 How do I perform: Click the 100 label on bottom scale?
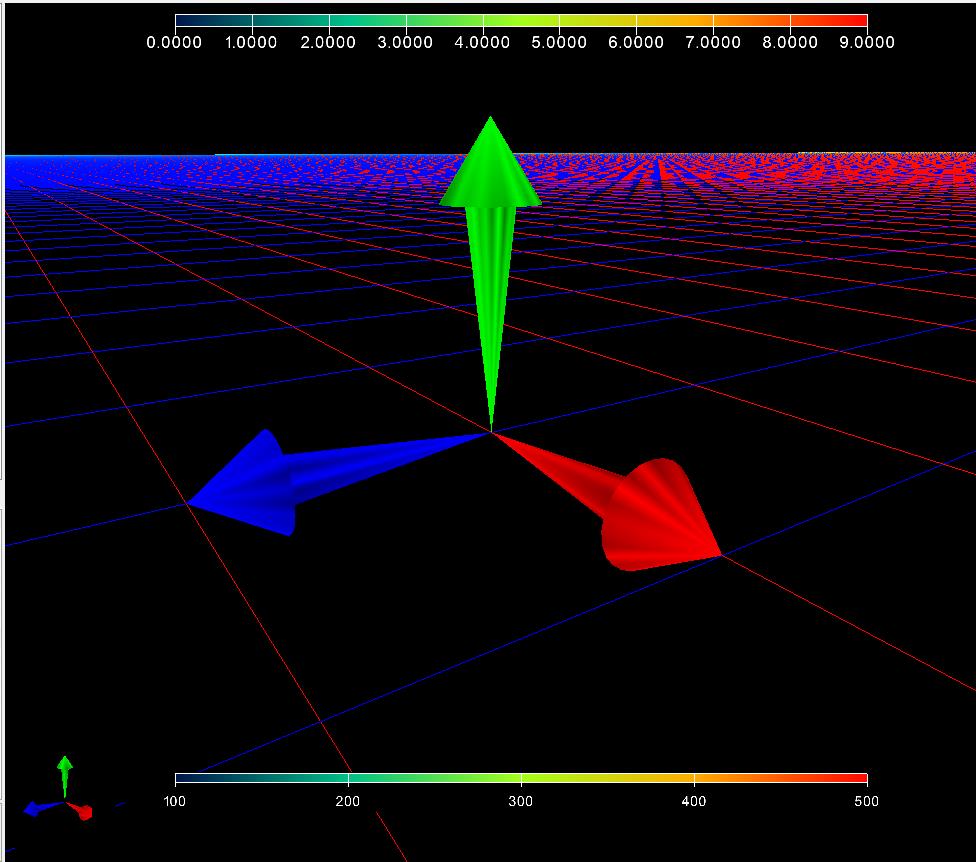pyautogui.click(x=175, y=802)
